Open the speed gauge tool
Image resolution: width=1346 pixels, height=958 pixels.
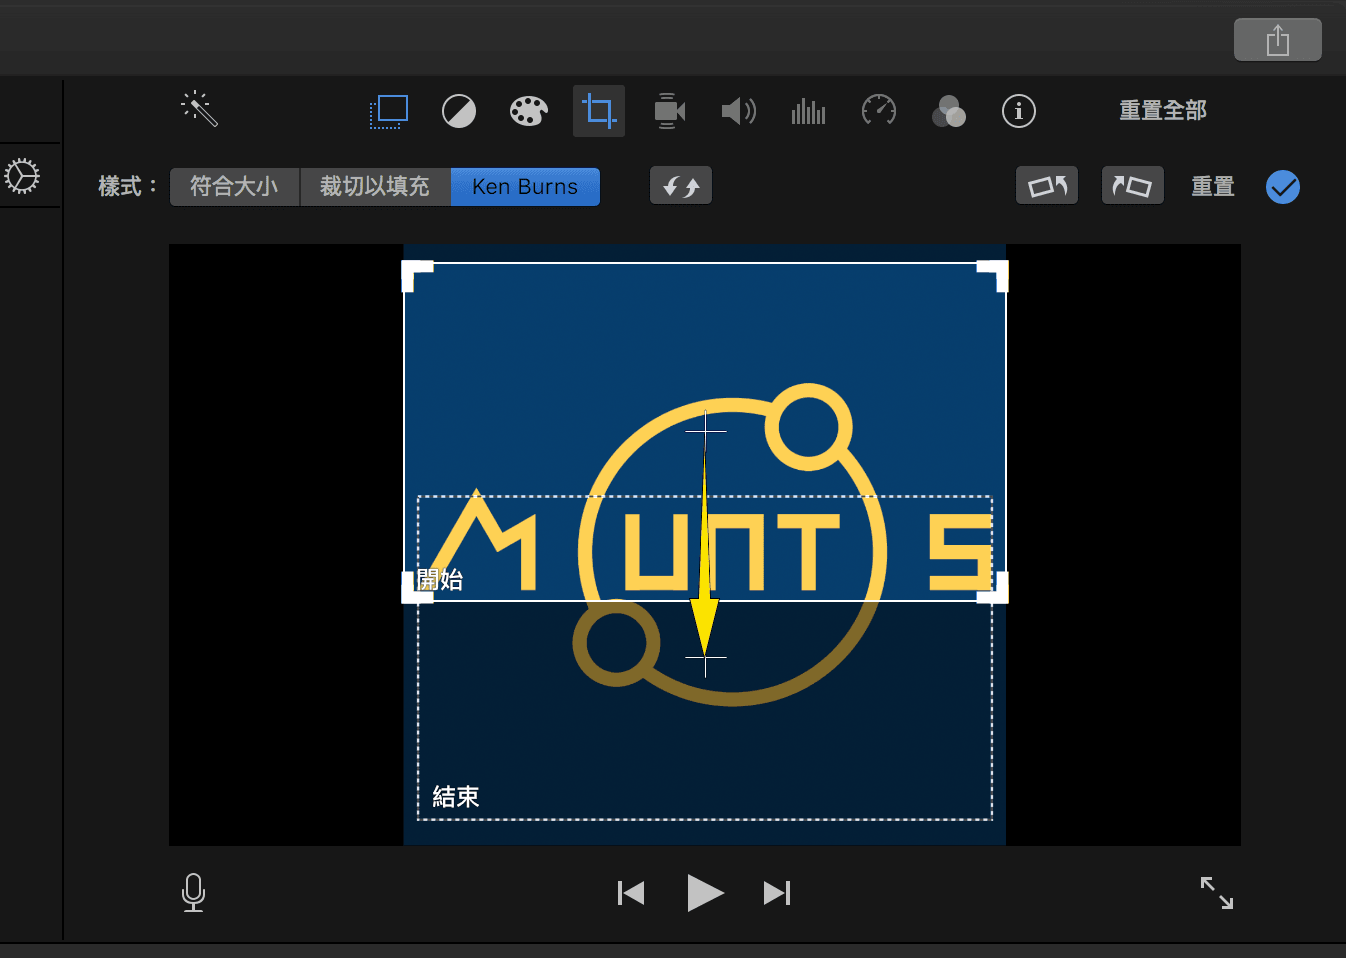click(879, 110)
